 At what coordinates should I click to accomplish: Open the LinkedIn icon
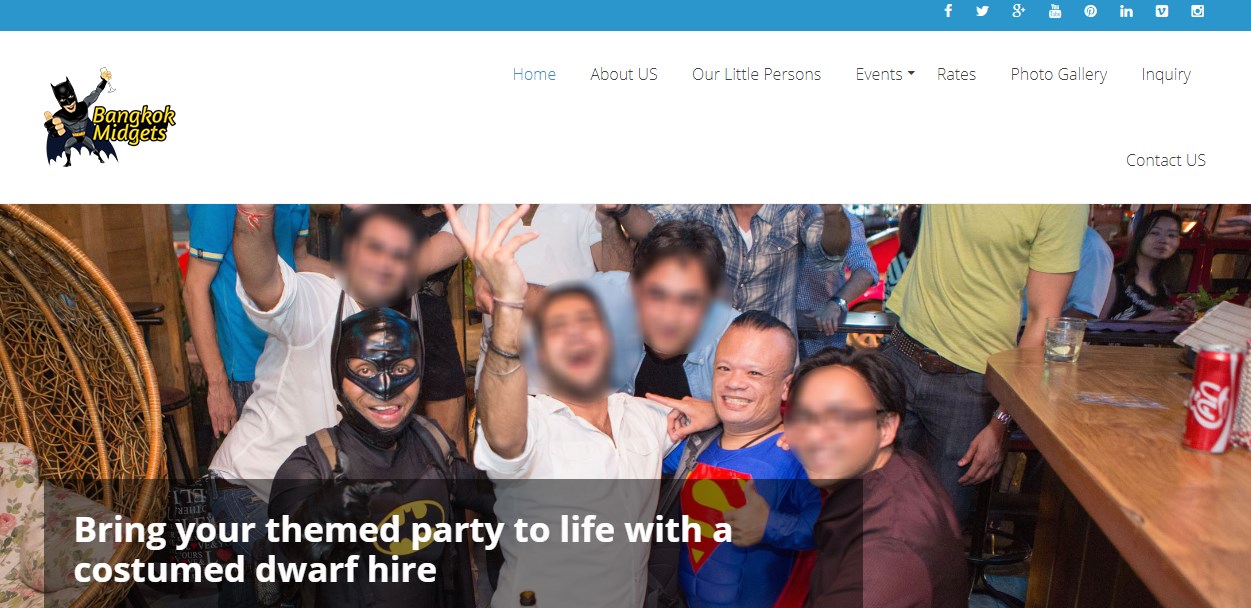tap(1126, 11)
